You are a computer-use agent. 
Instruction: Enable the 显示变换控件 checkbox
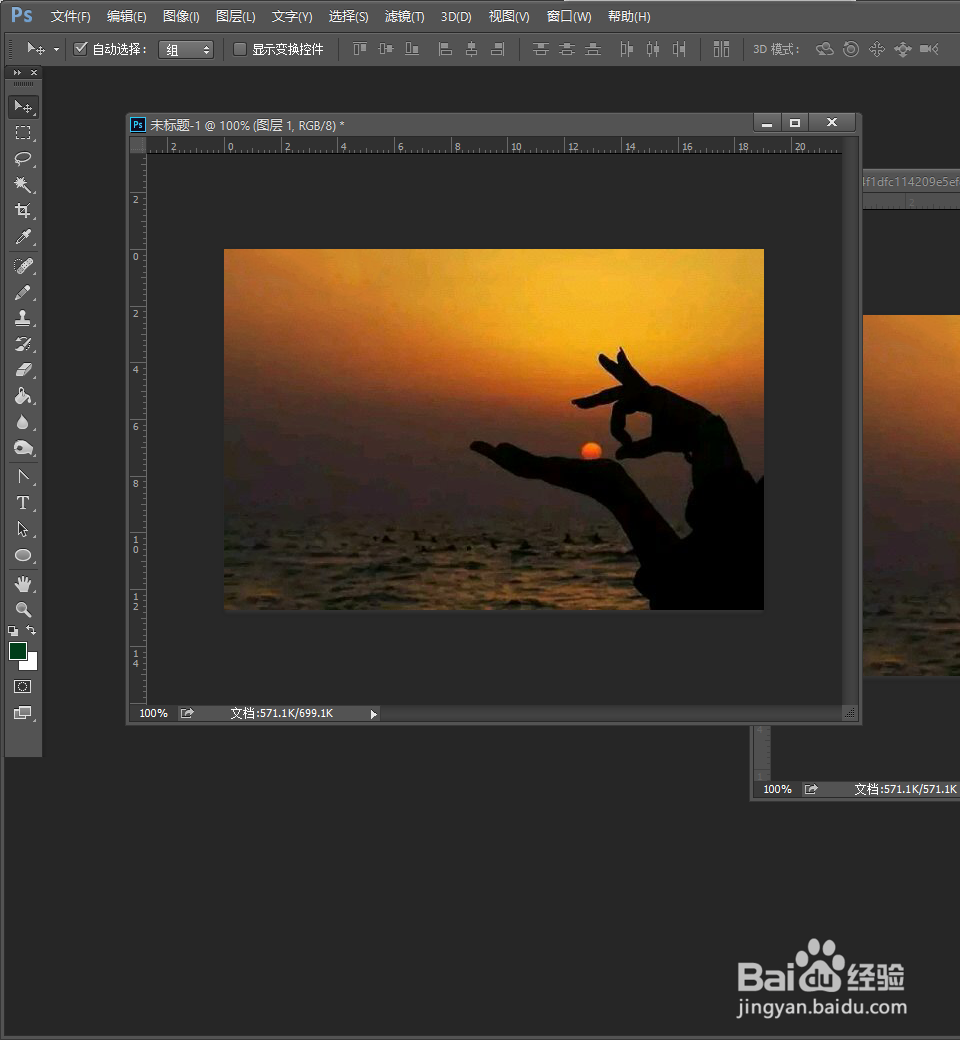click(240, 48)
